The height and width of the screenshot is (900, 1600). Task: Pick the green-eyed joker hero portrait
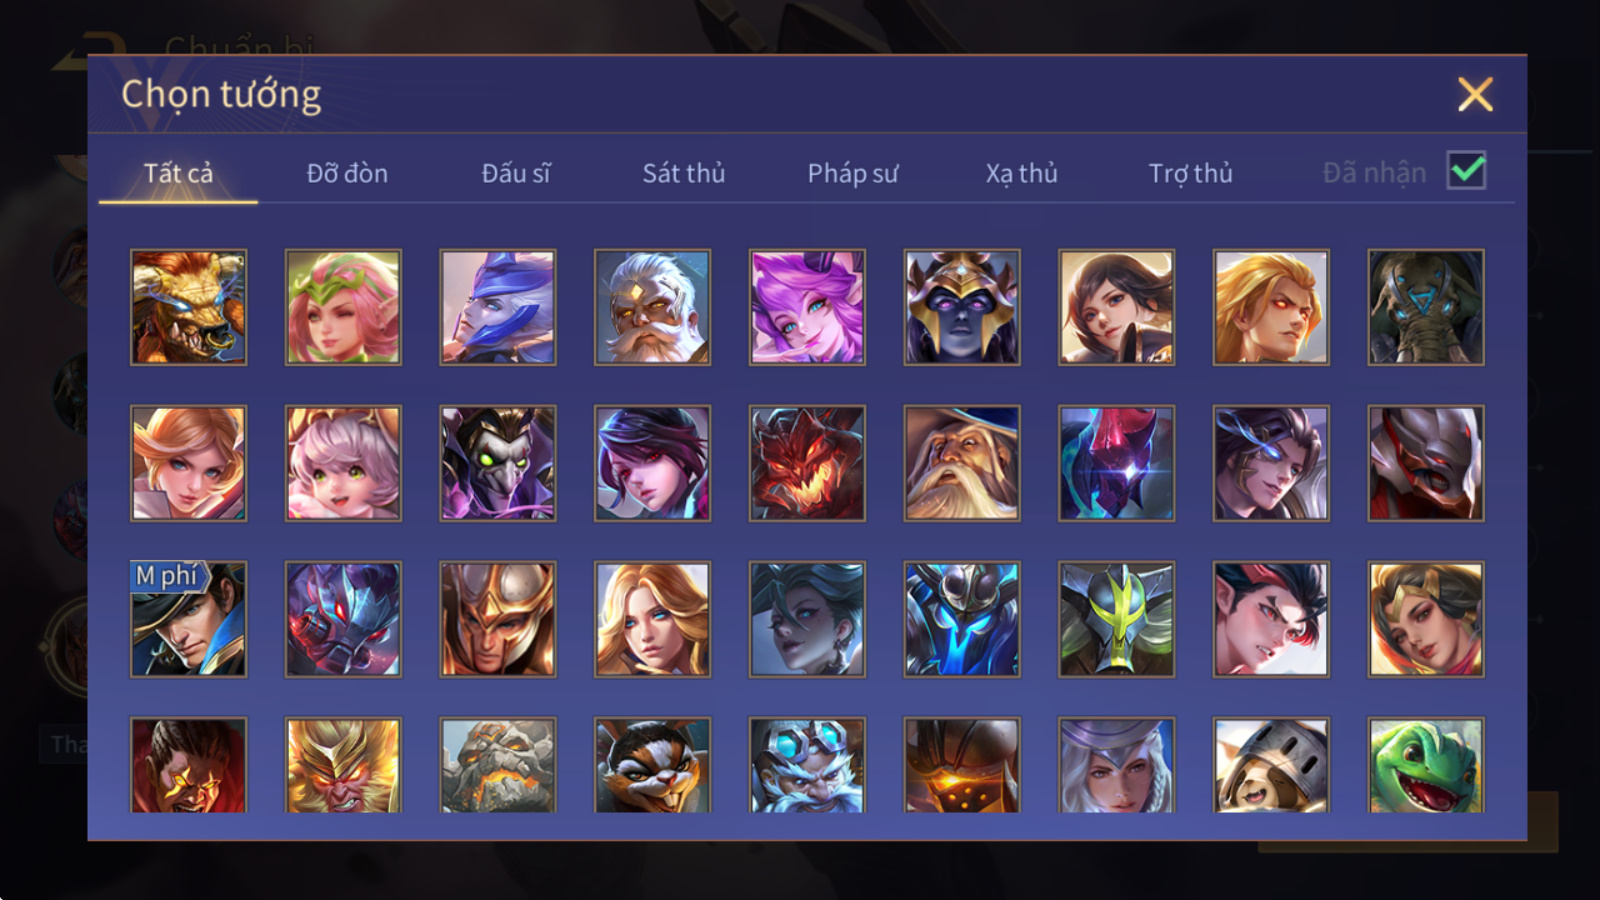pos(498,463)
